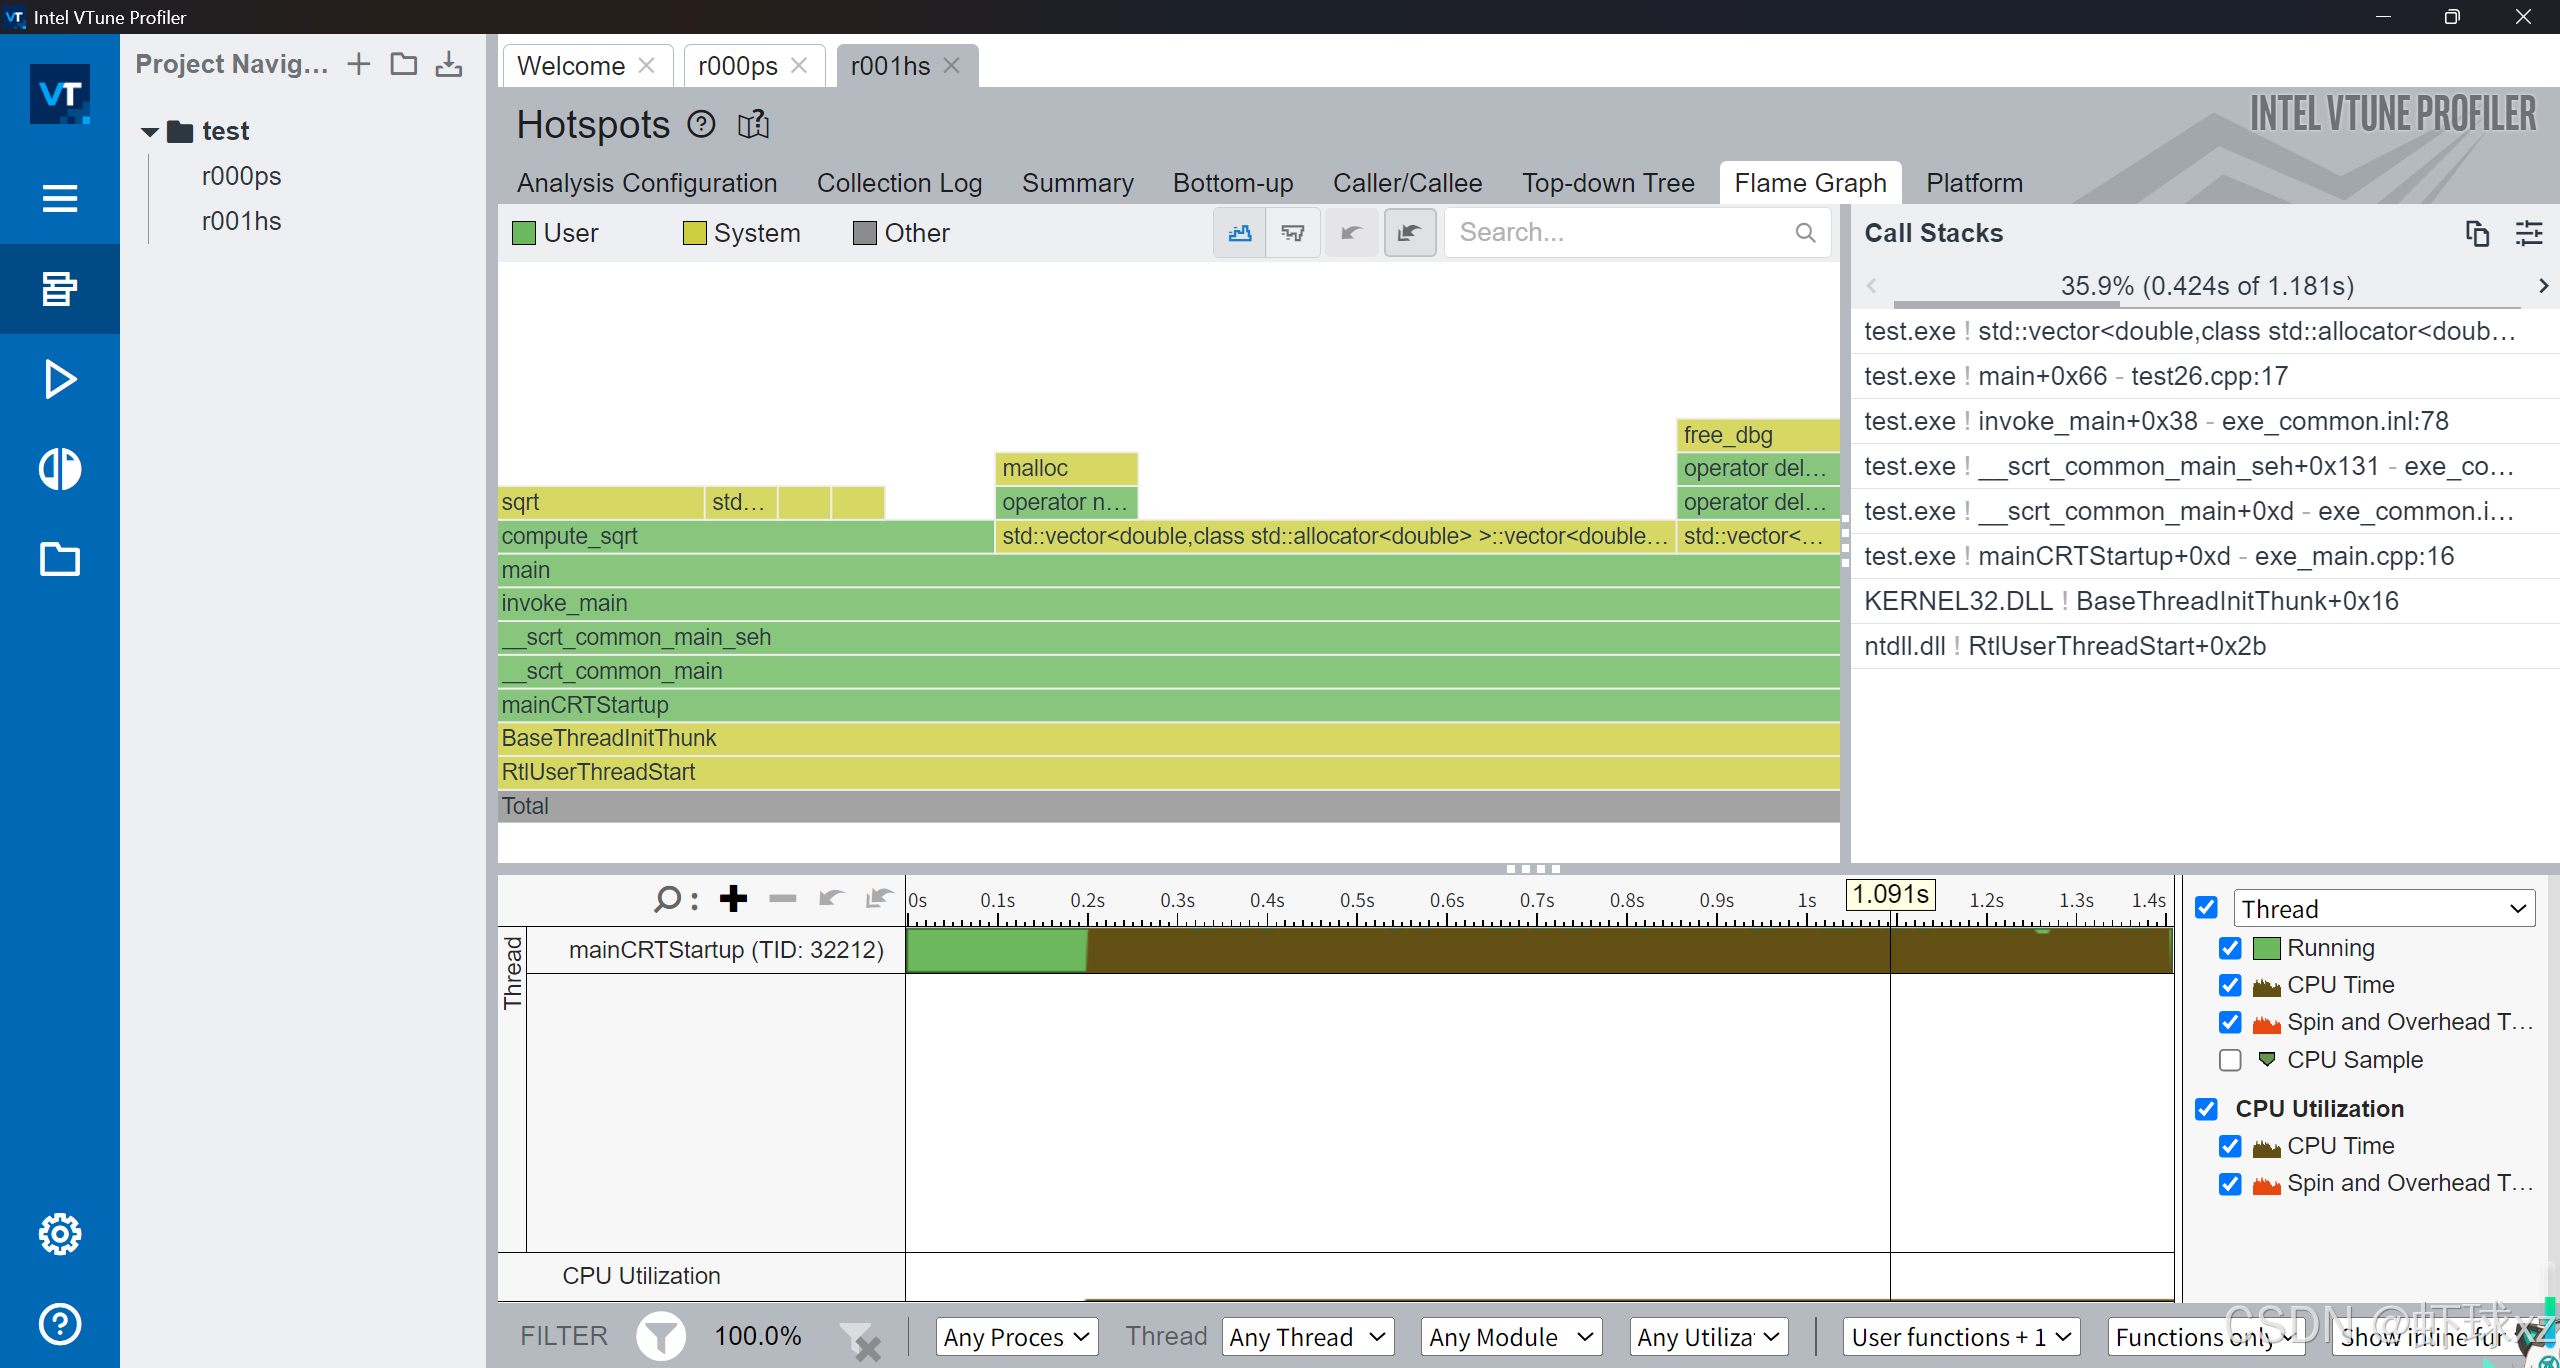Open the Compare Results split-circle sidebar icon
The width and height of the screenshot is (2560, 1368).
click(60, 469)
